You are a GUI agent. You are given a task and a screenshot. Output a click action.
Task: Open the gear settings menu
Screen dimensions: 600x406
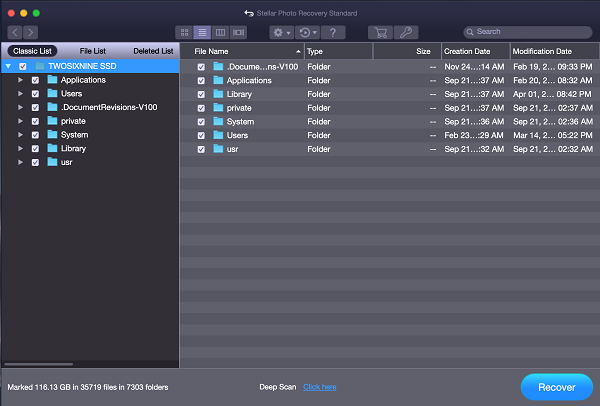[x=281, y=33]
